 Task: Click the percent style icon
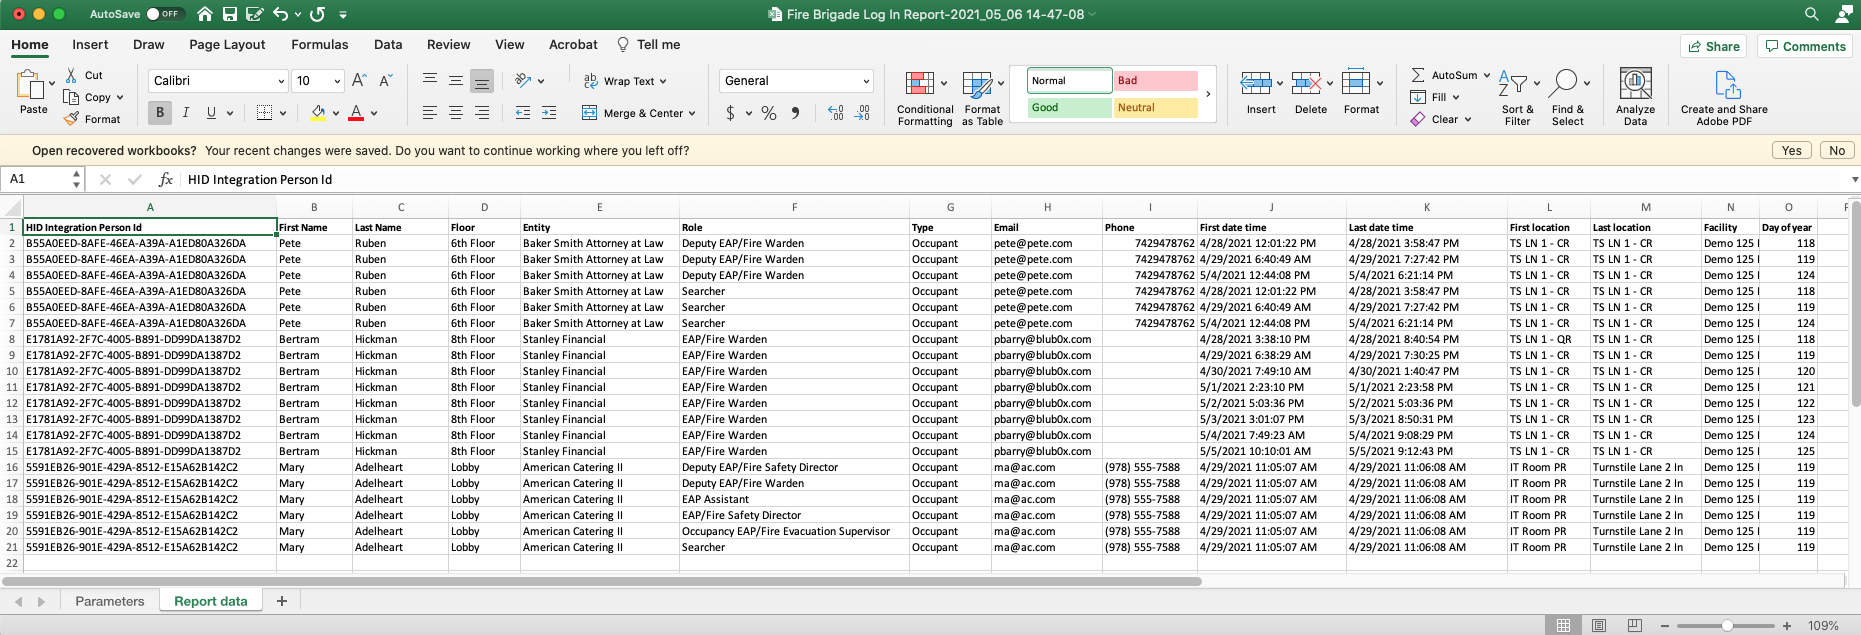tap(768, 113)
